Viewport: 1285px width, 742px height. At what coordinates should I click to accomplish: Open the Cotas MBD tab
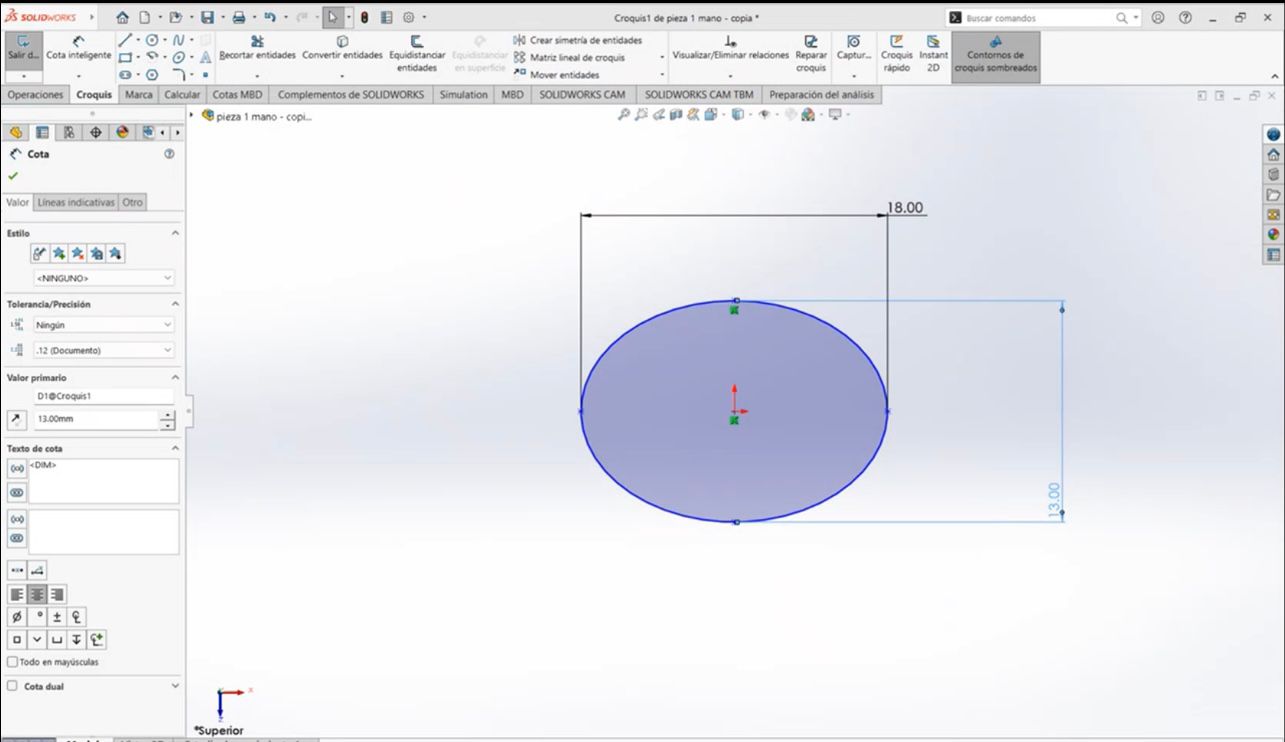[237, 95]
